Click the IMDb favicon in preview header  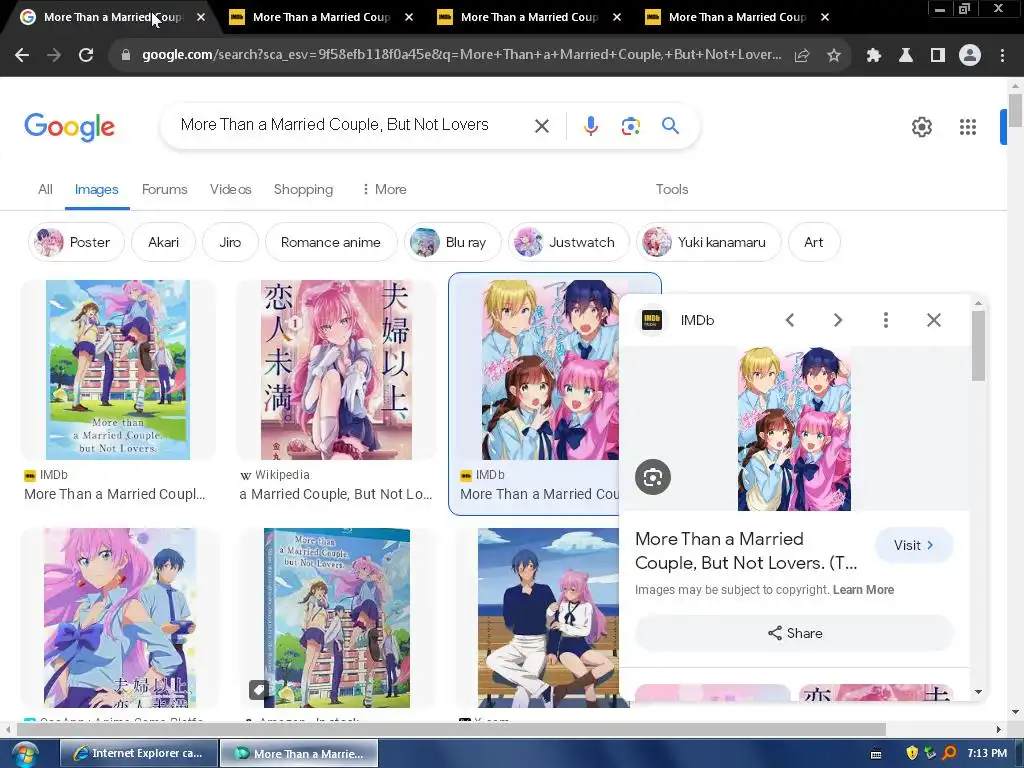652,320
